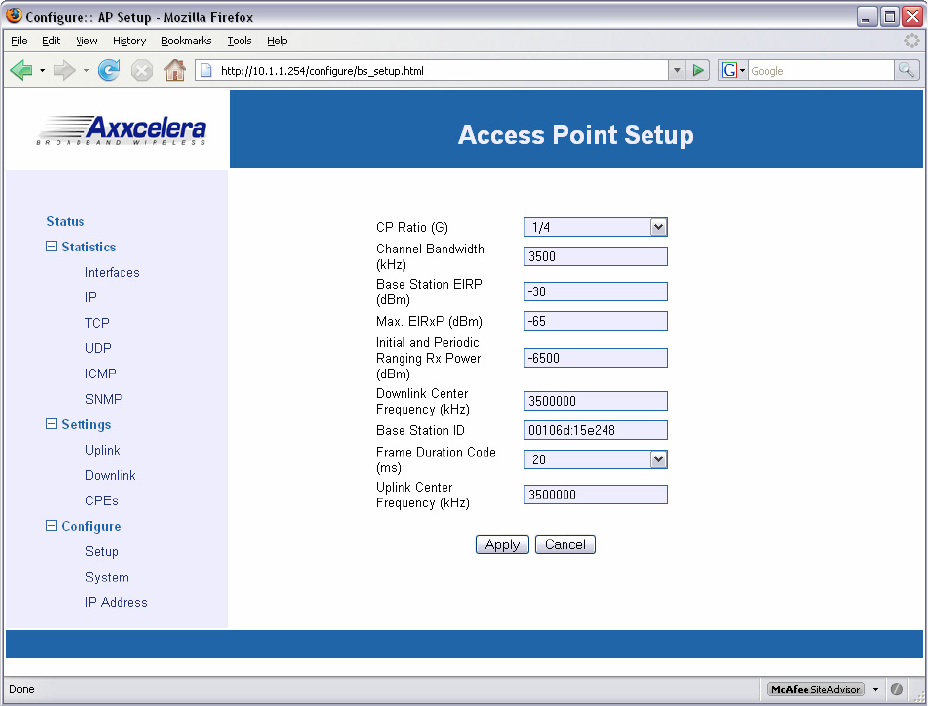Image resolution: width=928 pixels, height=706 pixels.
Task: Click the Cancel button
Action: pos(565,544)
